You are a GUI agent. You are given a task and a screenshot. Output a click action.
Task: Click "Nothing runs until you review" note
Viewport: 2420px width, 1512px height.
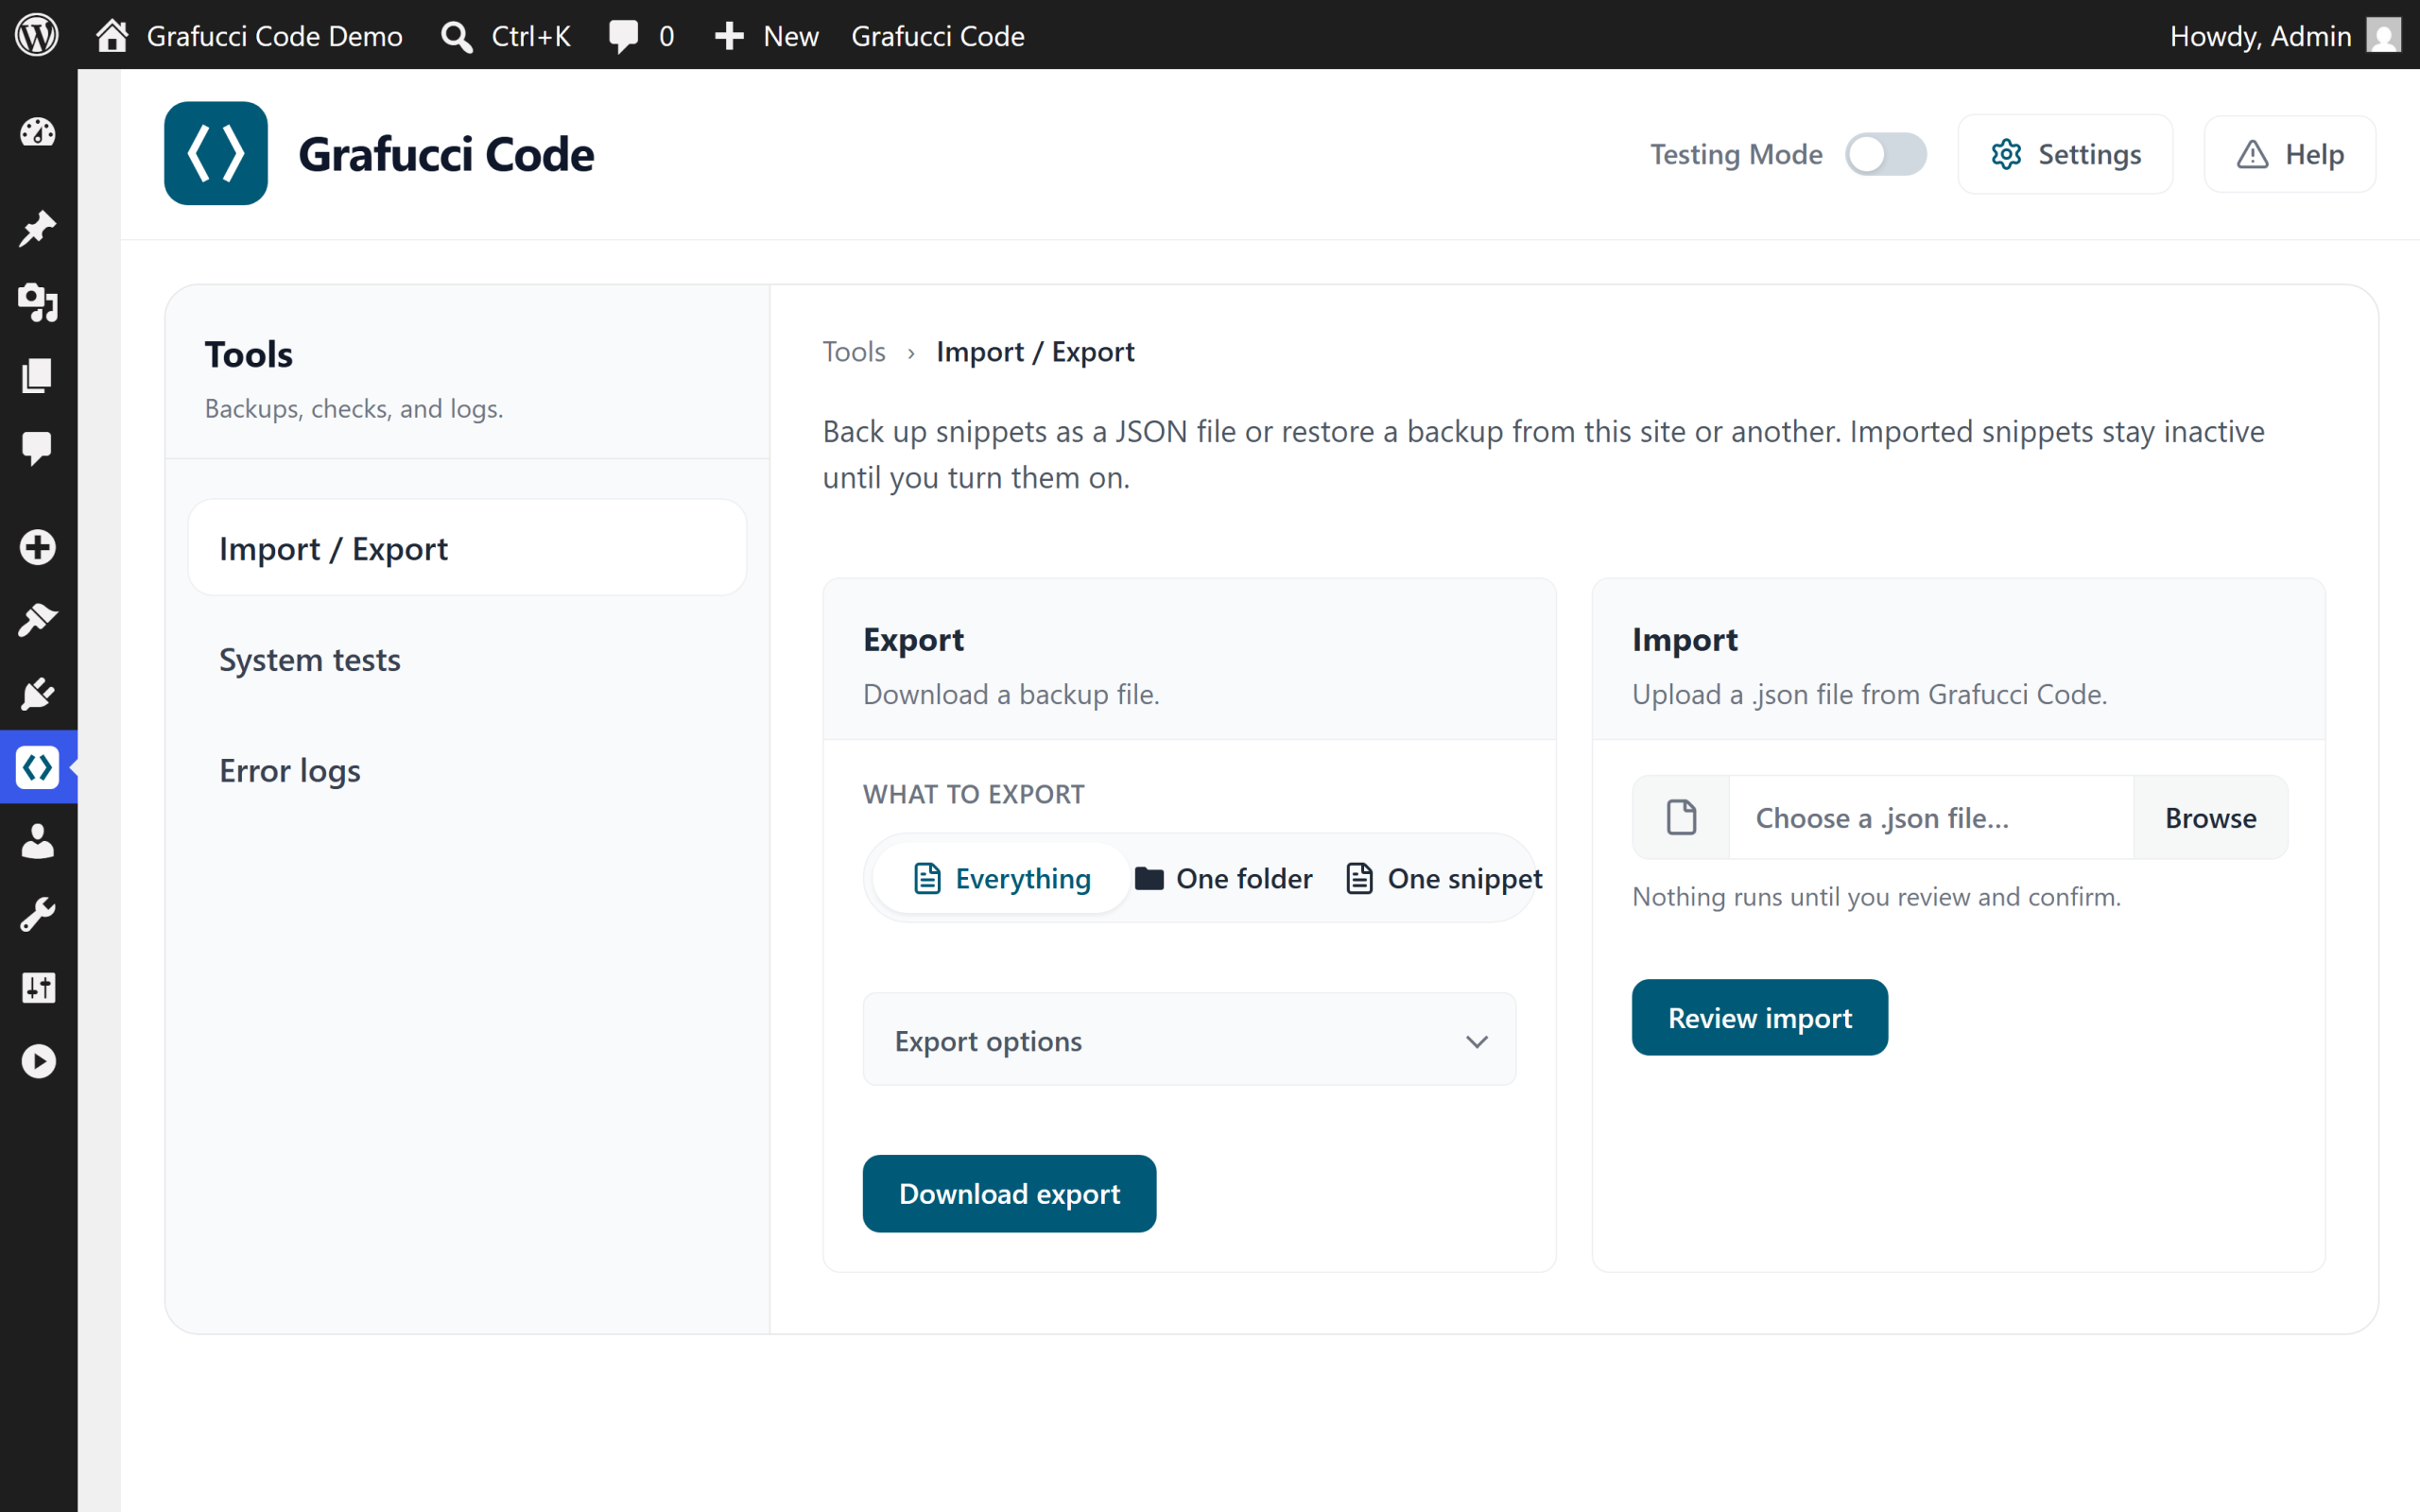point(1876,896)
